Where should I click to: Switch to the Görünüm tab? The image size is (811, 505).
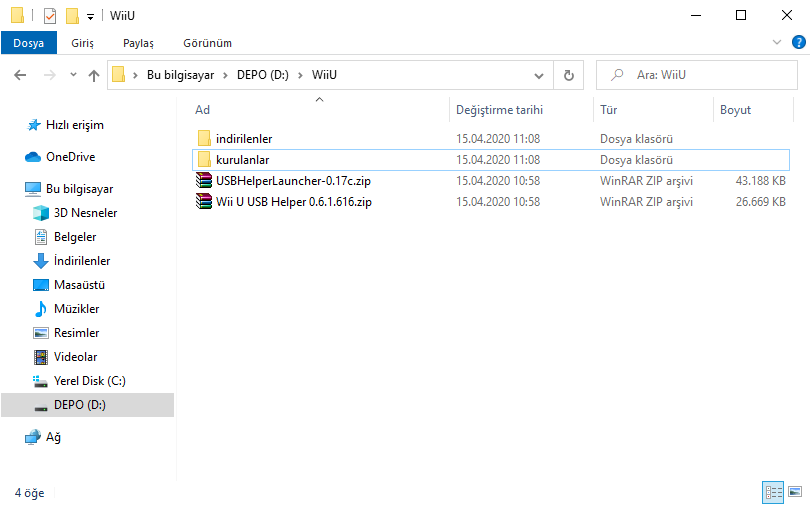[207, 43]
